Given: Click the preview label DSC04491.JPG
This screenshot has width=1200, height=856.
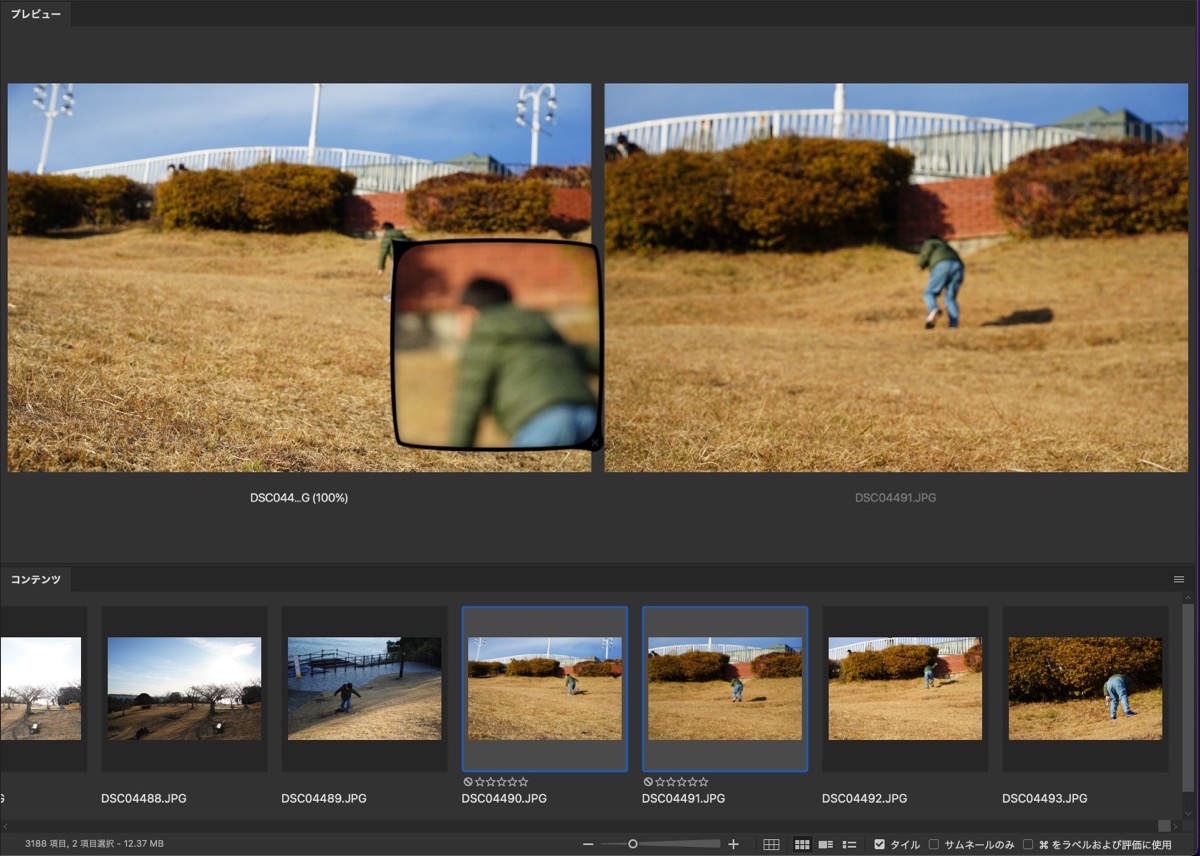Looking at the screenshot, I should [896, 497].
